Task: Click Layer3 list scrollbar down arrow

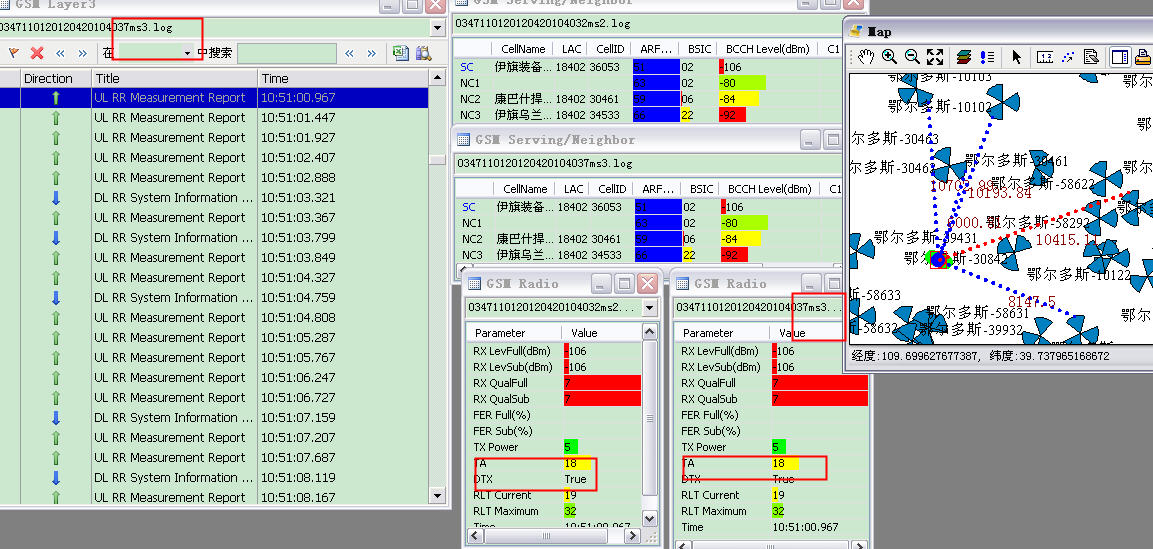Action: pyautogui.click(x=438, y=495)
